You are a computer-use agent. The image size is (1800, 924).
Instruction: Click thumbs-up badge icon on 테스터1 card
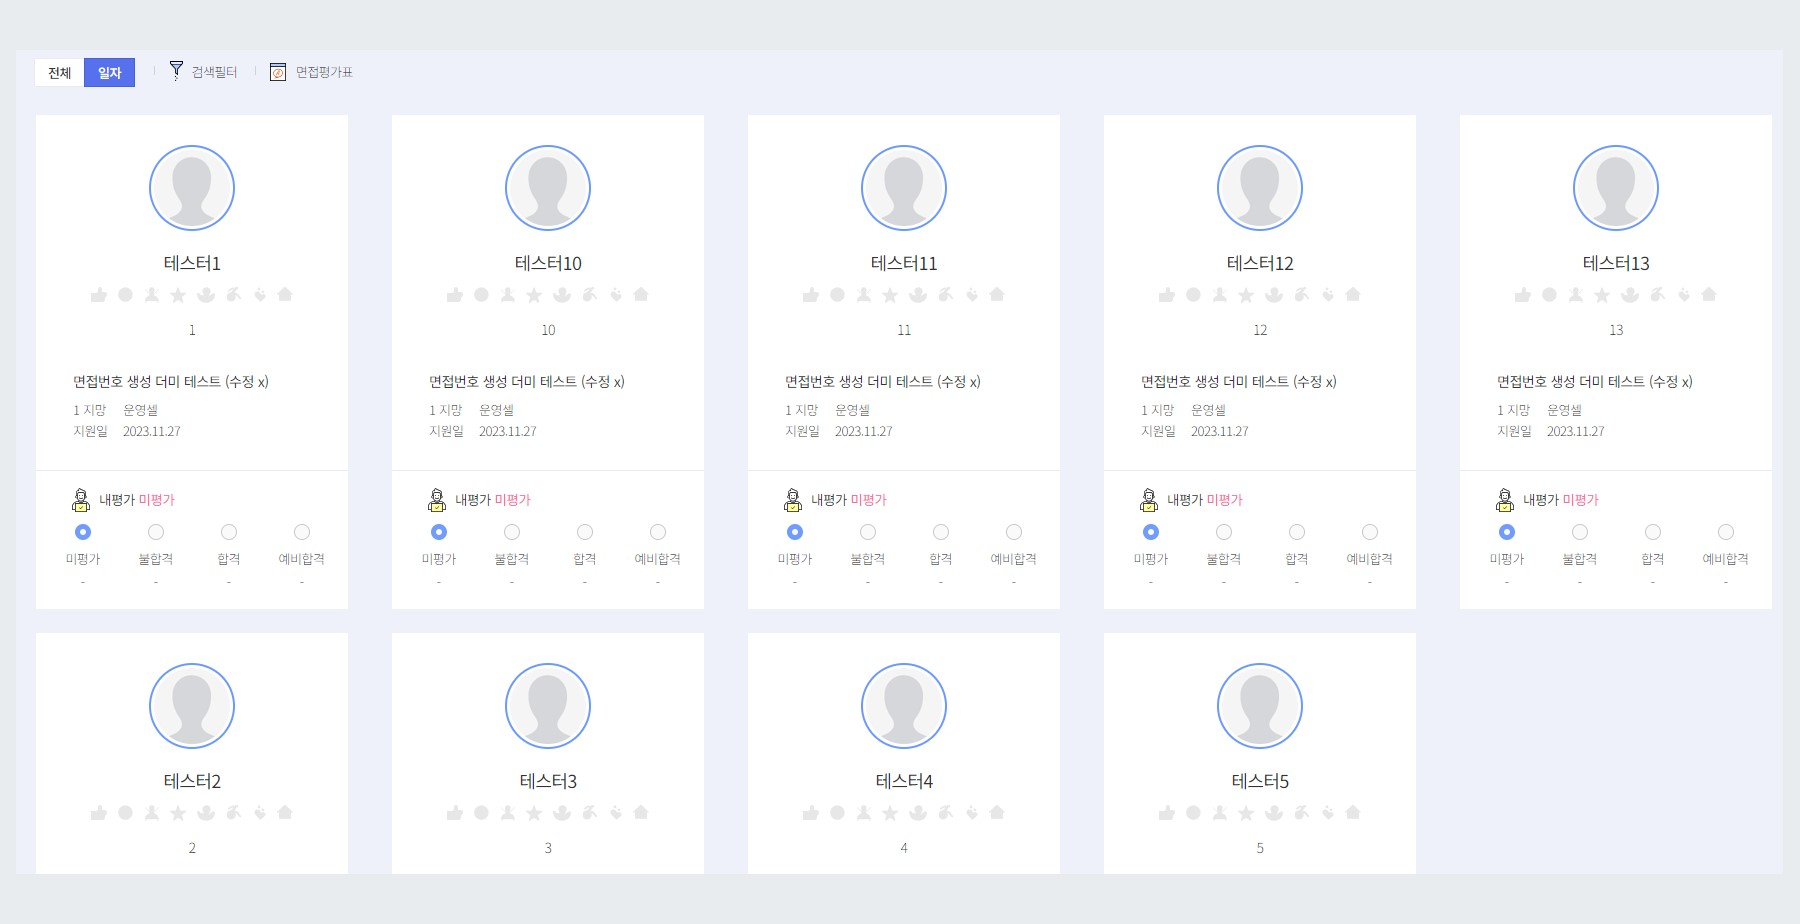[x=99, y=295]
